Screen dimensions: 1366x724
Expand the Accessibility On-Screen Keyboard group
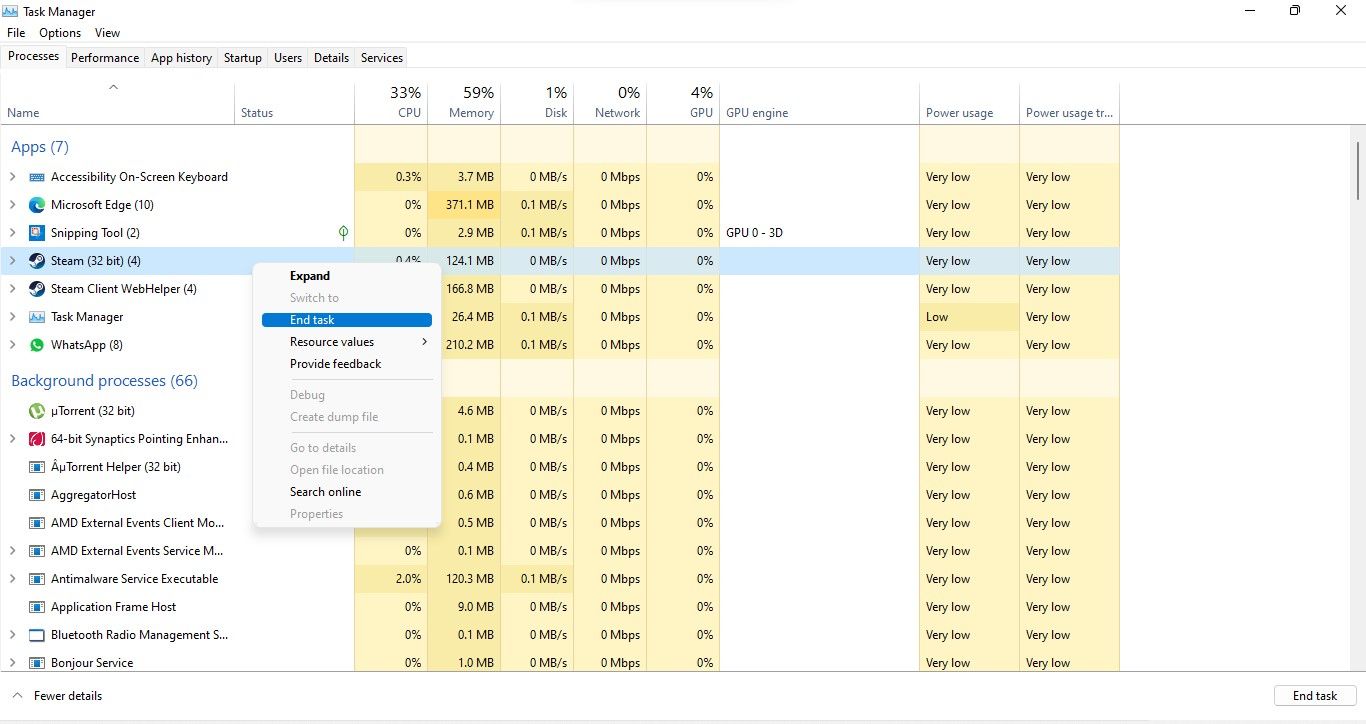click(12, 177)
